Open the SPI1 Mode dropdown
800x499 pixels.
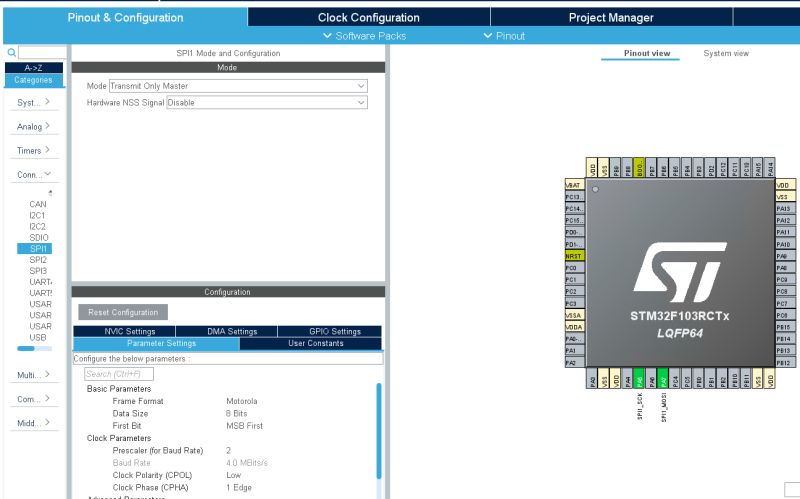click(x=238, y=86)
